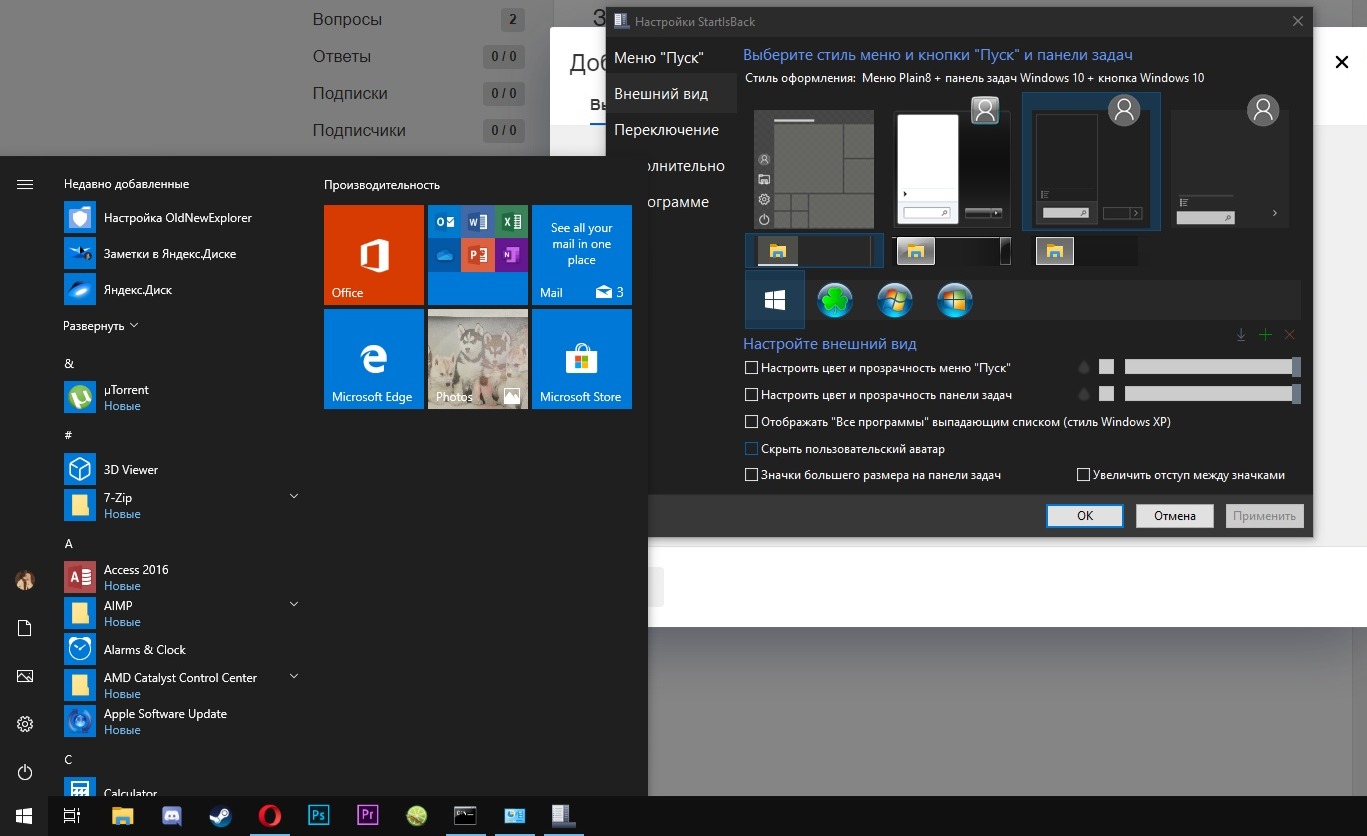Open the Photos tile with puppies
Viewport: 1367px width, 836px height.
478,359
